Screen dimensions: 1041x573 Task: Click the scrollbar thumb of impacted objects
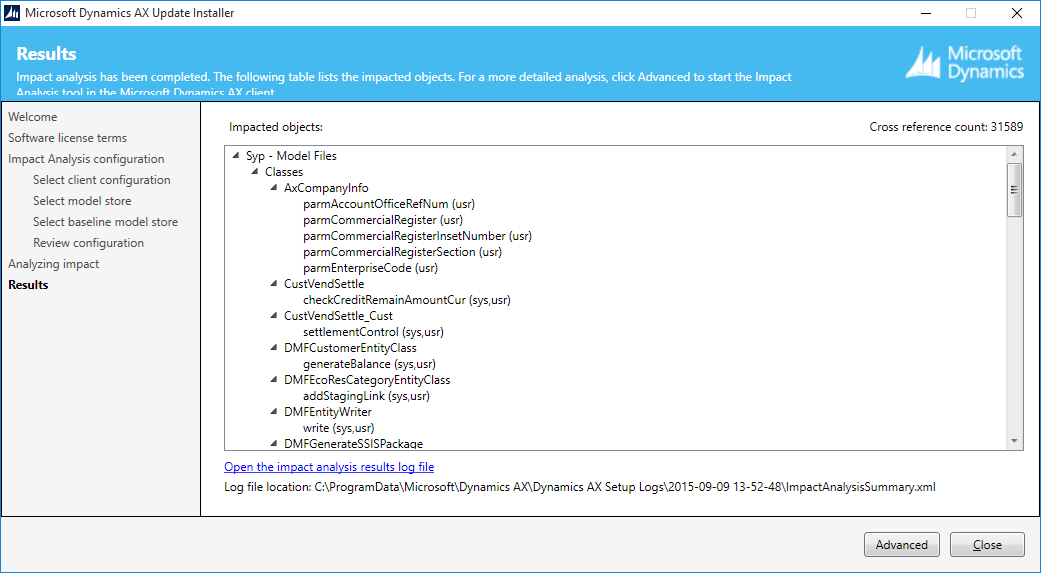coord(1014,189)
